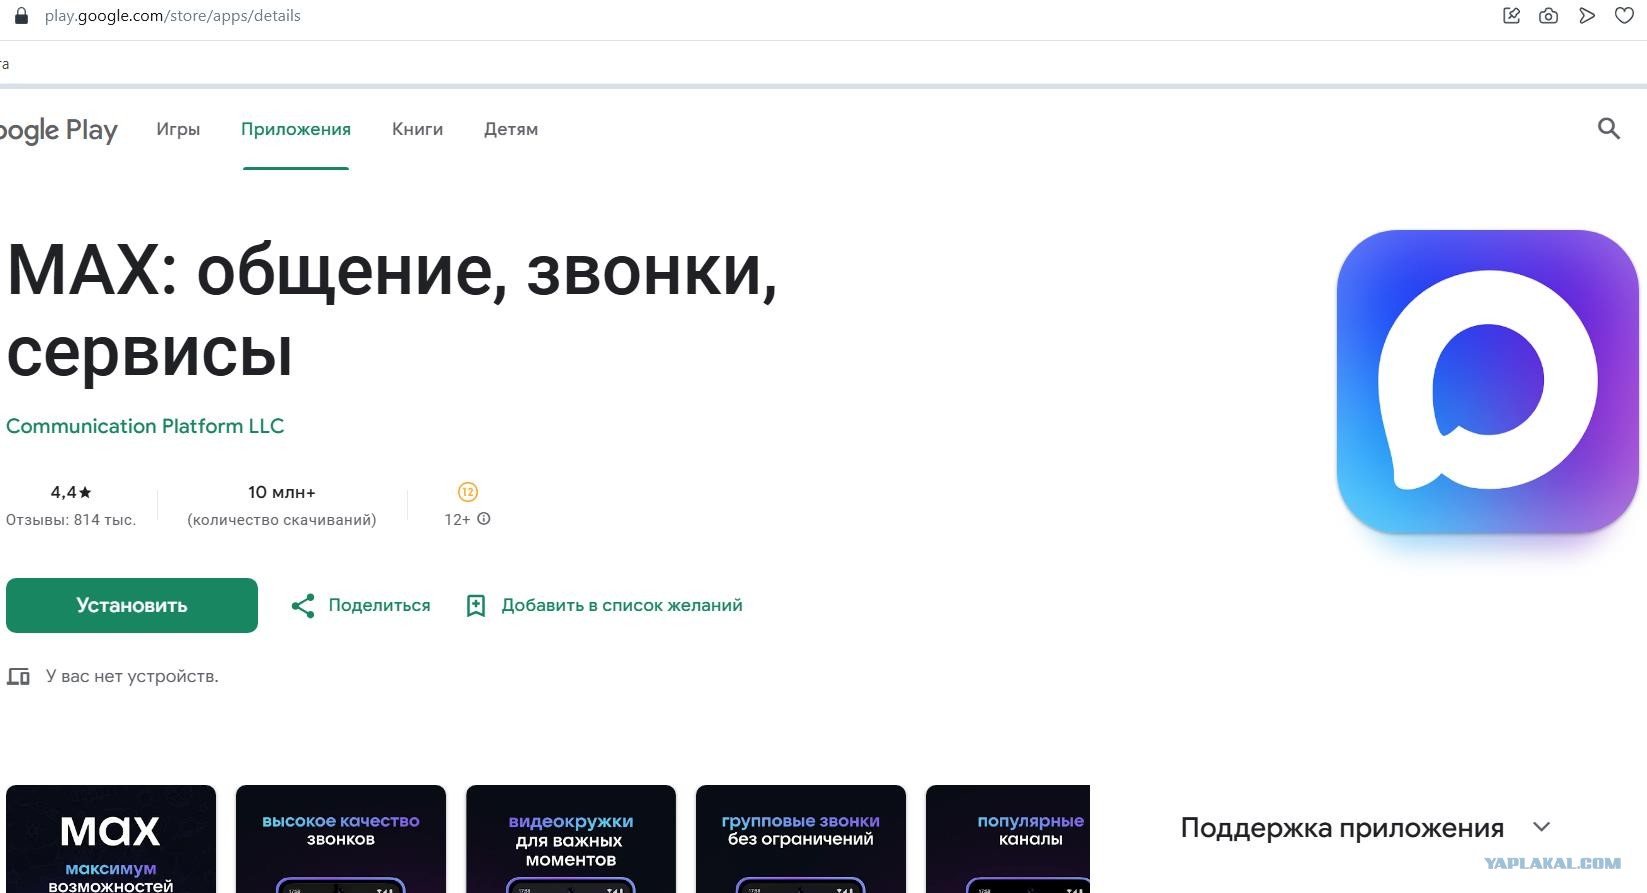Image resolution: width=1647 pixels, height=893 pixels.
Task: Click the Установить button
Action: (132, 605)
